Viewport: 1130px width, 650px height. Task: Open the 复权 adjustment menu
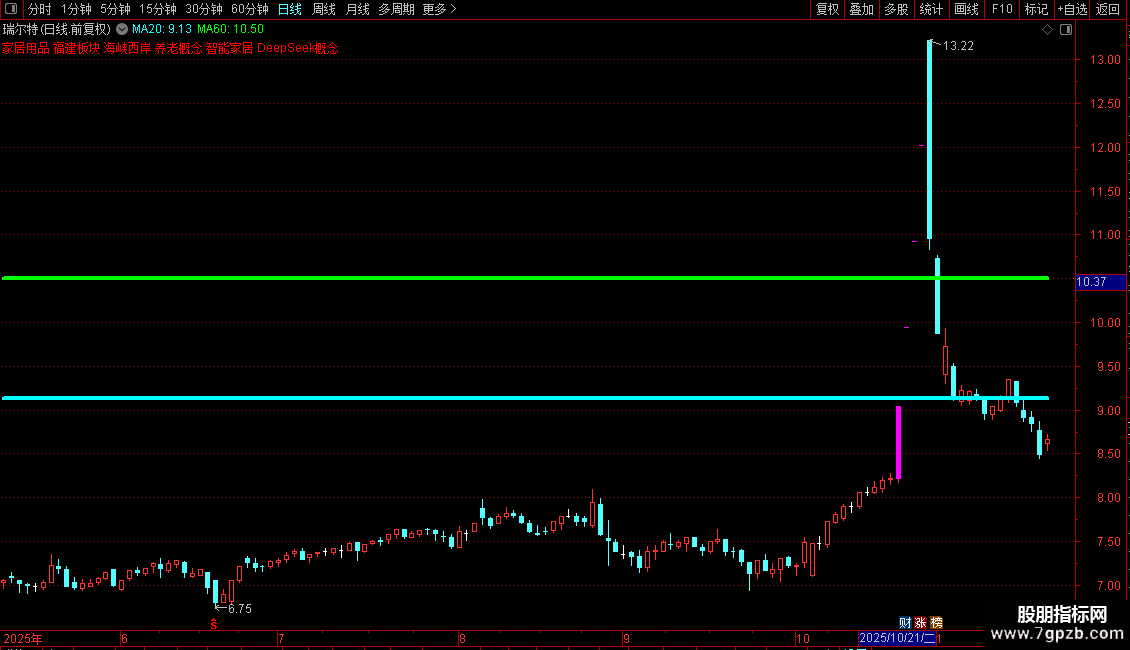coord(827,9)
